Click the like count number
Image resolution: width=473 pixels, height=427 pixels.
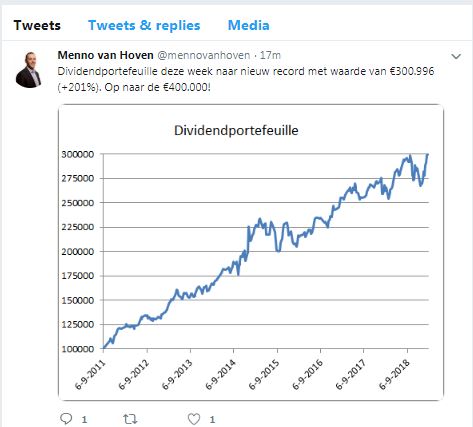(212, 419)
